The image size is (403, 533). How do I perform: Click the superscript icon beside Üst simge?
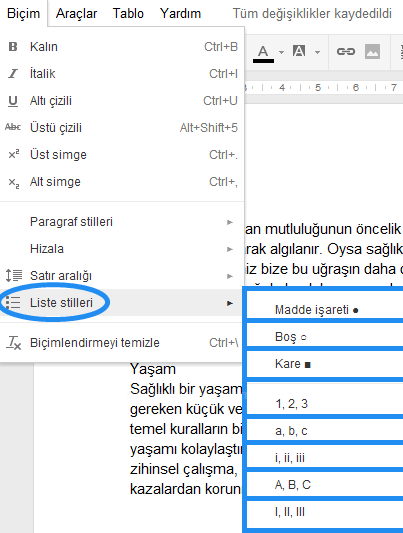pos(14,154)
